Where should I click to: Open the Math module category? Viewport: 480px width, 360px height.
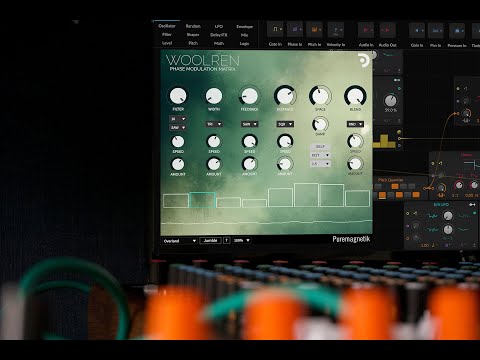coord(219,43)
